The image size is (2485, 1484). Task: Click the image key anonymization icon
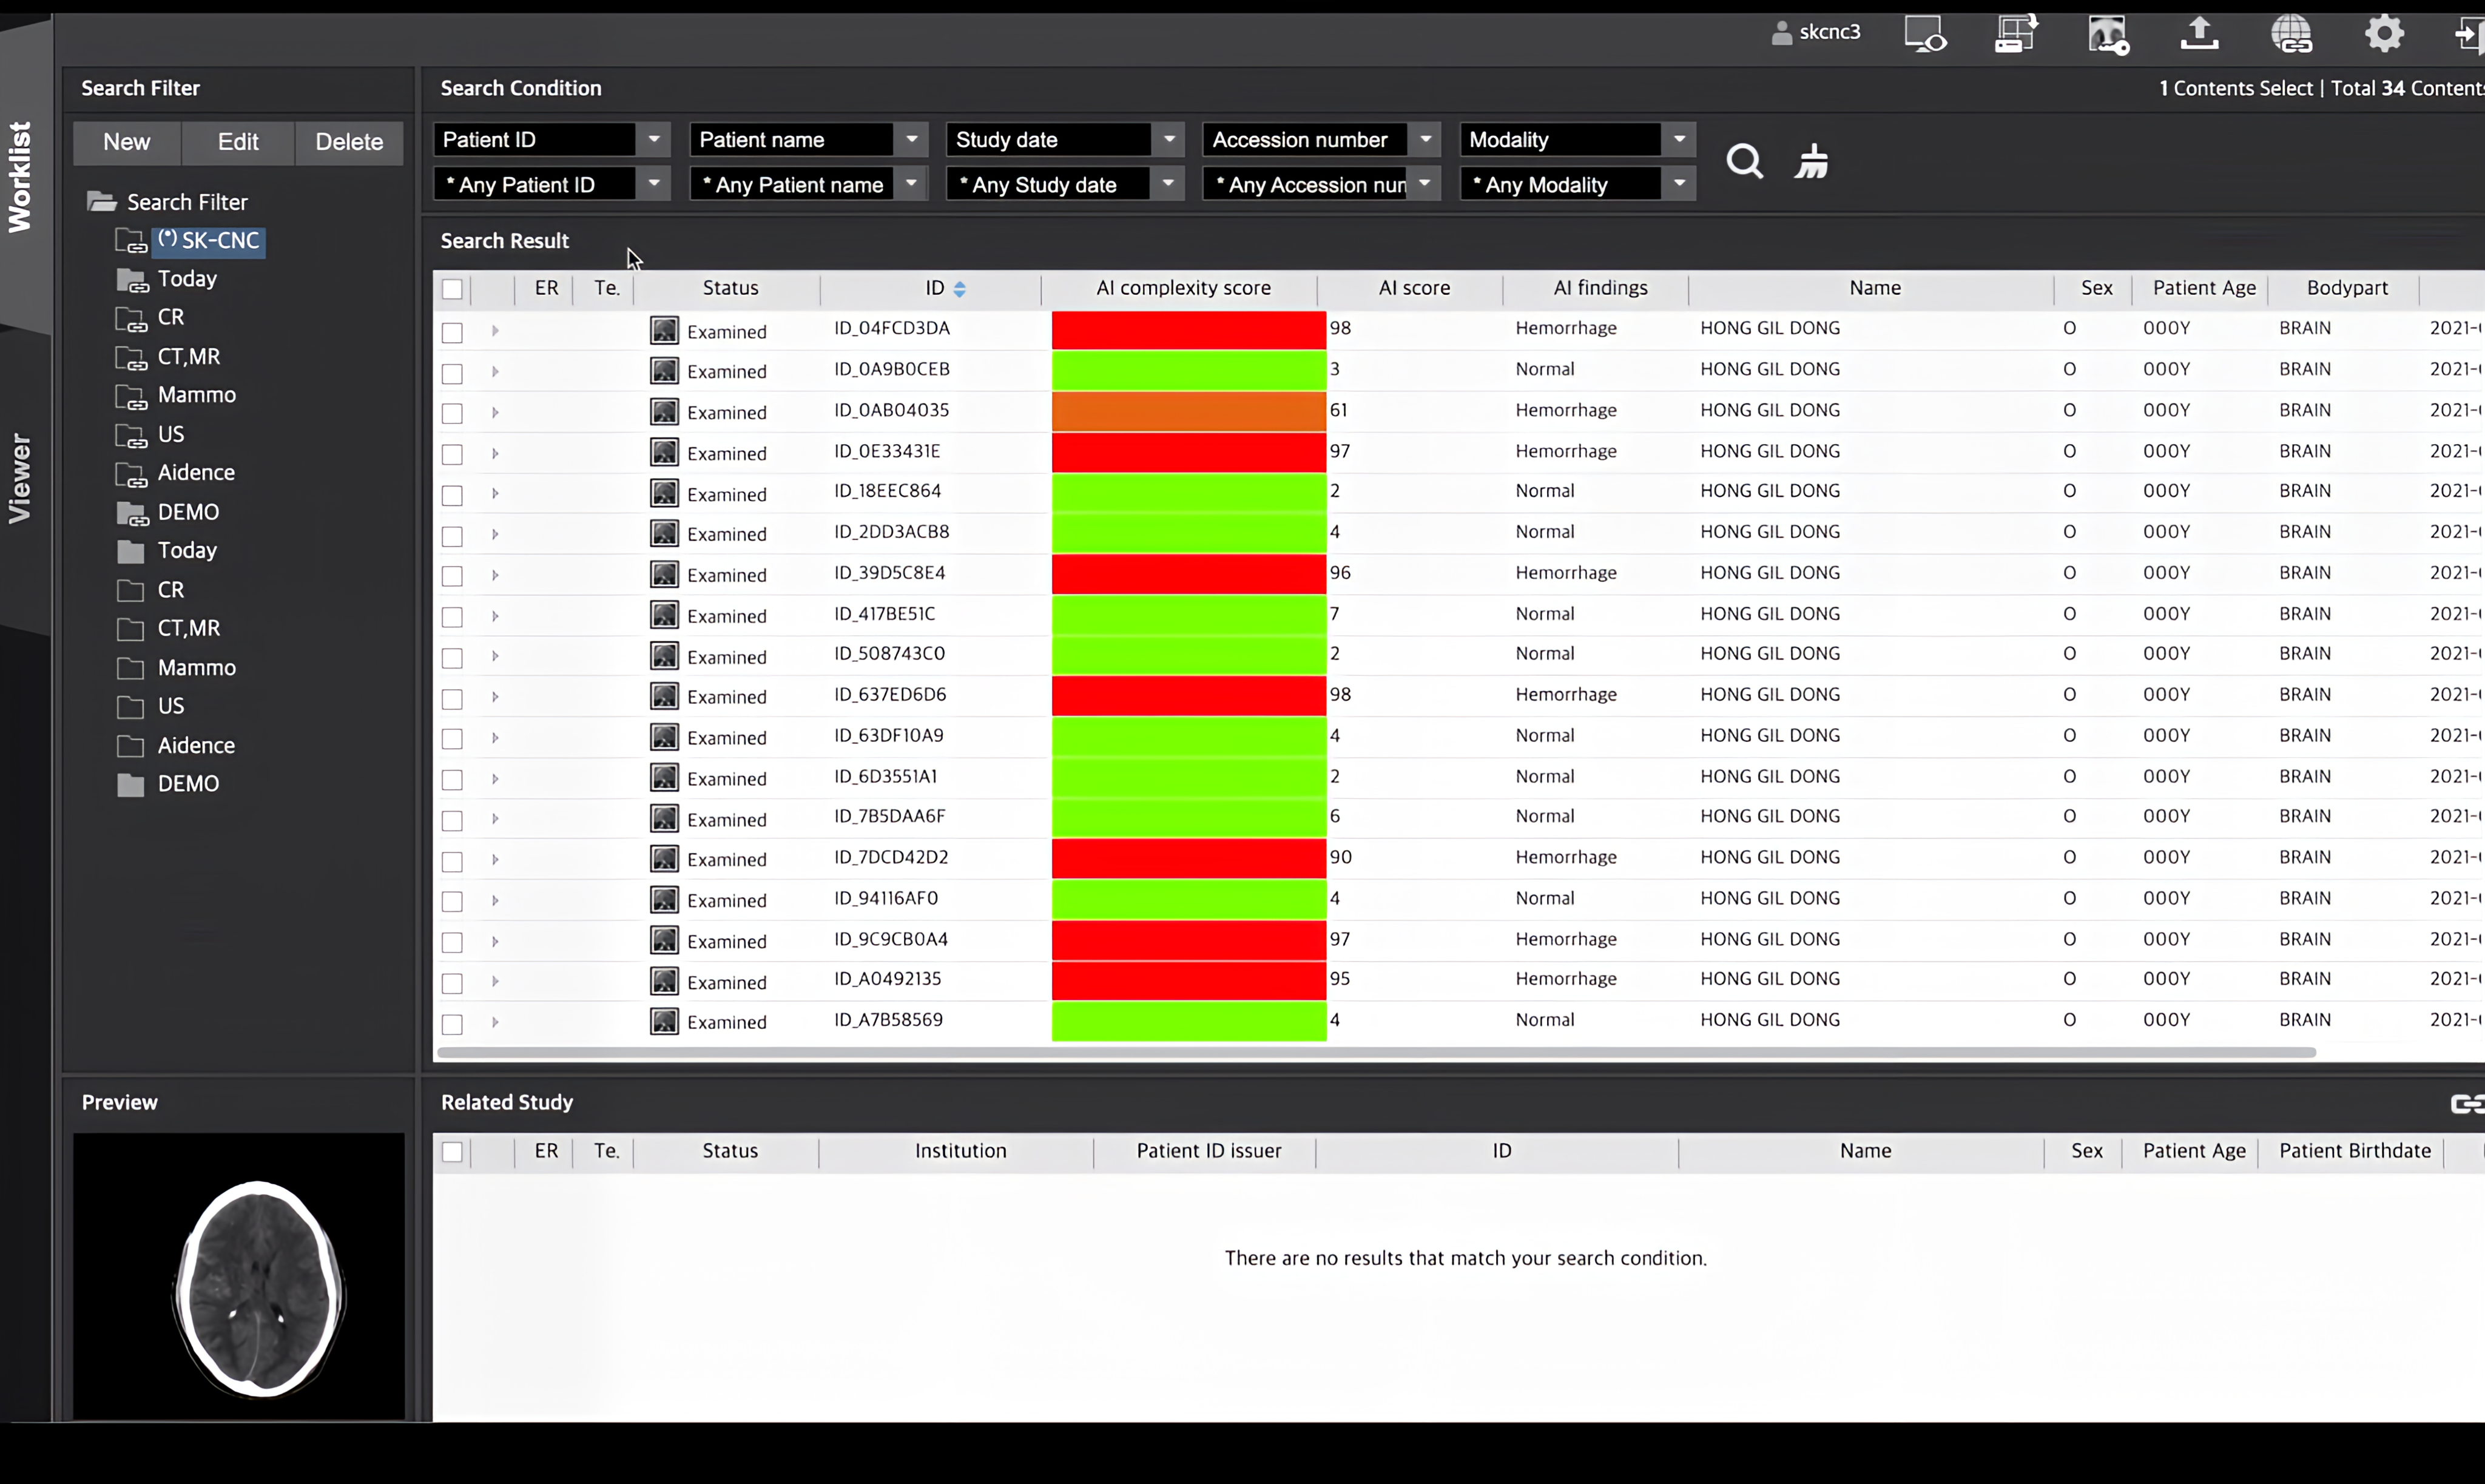pyautogui.click(x=2107, y=35)
